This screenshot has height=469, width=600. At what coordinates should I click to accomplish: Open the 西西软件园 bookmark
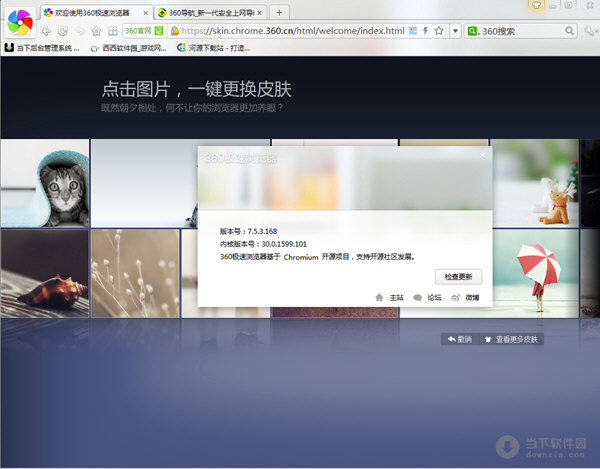129,48
